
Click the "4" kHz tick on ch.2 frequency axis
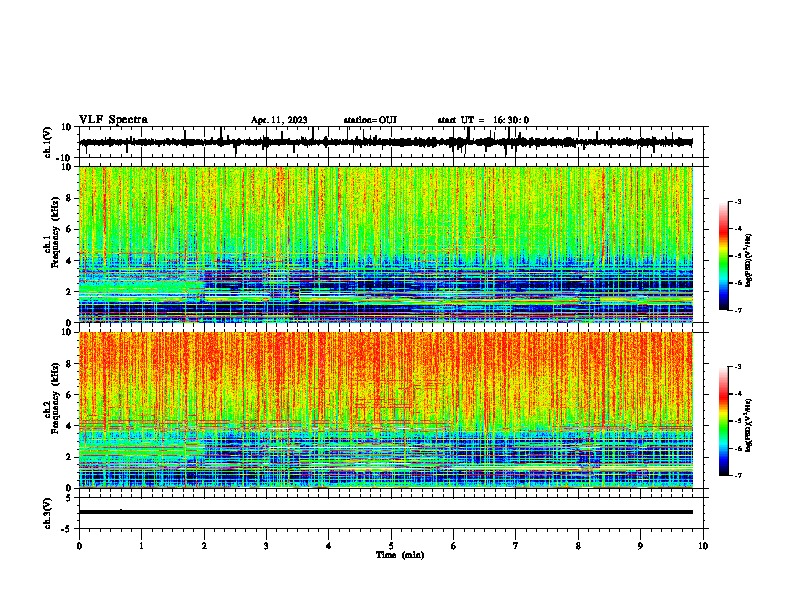point(69,426)
